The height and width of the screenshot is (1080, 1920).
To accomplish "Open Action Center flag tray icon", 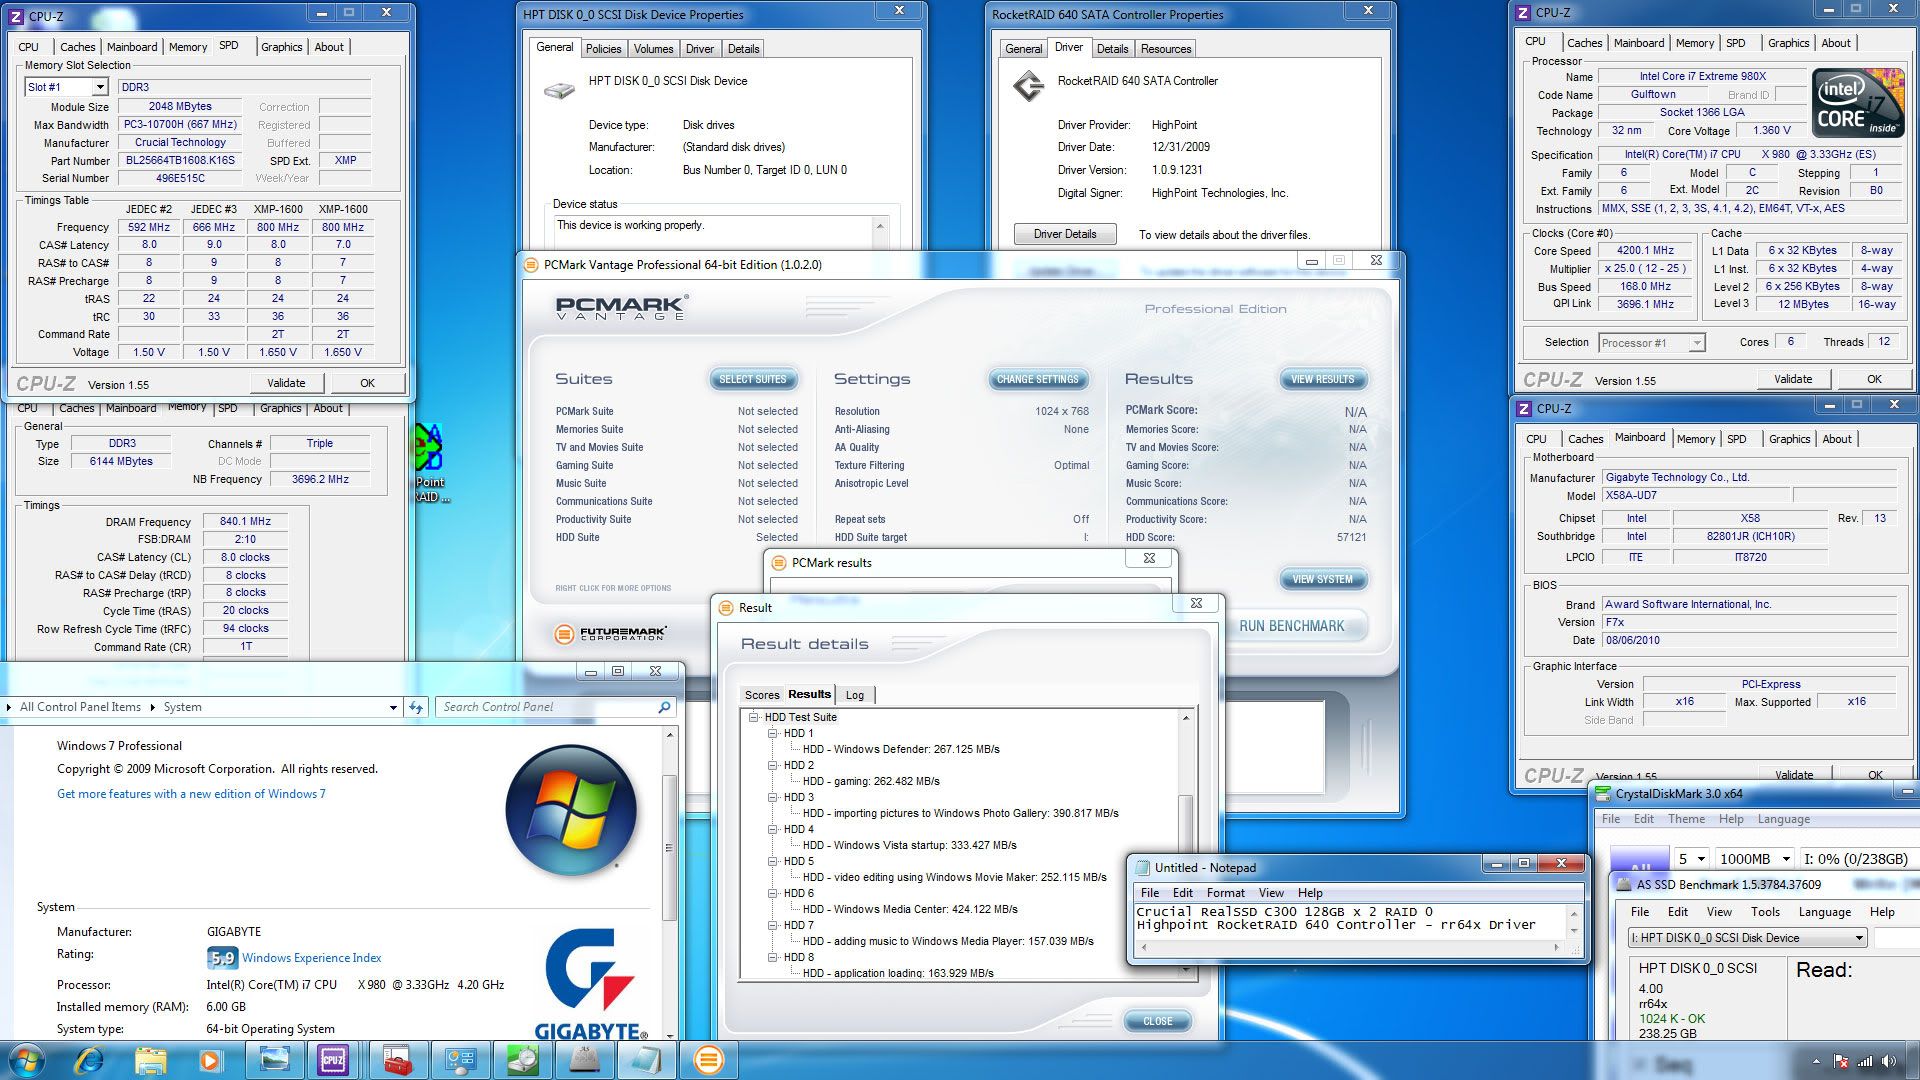I will click(x=1841, y=1061).
